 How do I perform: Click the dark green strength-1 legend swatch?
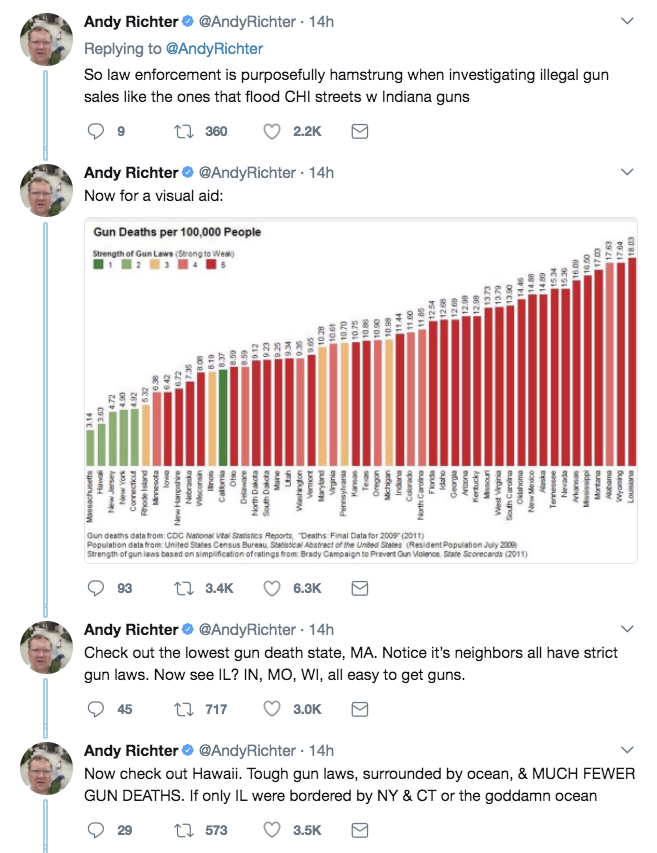[98, 264]
